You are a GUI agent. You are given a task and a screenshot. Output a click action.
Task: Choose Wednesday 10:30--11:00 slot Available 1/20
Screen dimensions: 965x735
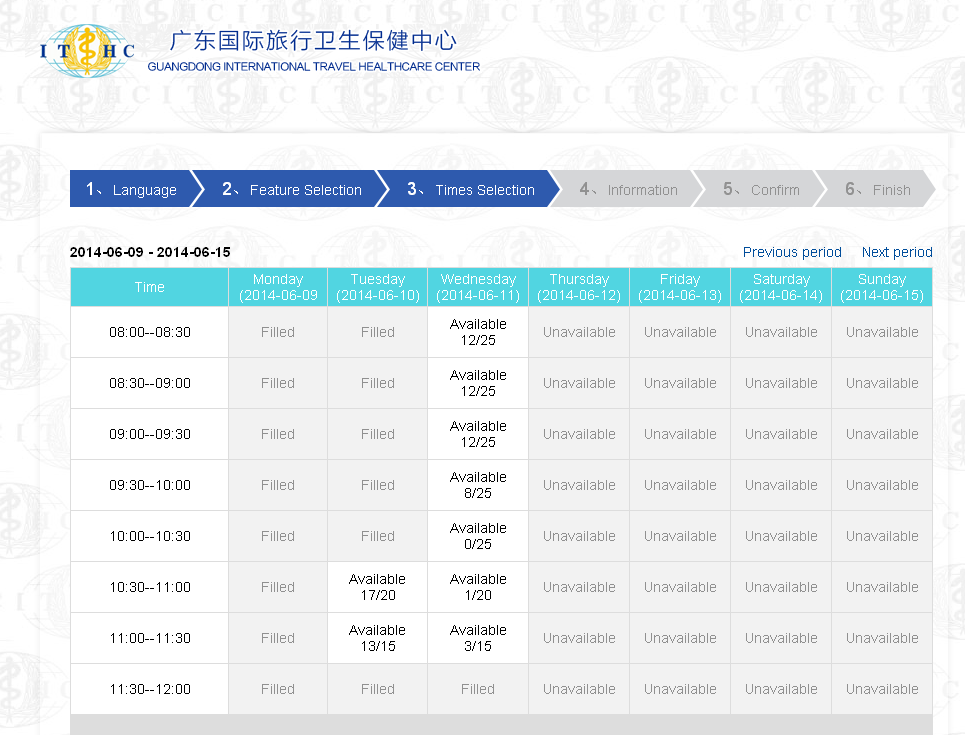click(x=478, y=587)
